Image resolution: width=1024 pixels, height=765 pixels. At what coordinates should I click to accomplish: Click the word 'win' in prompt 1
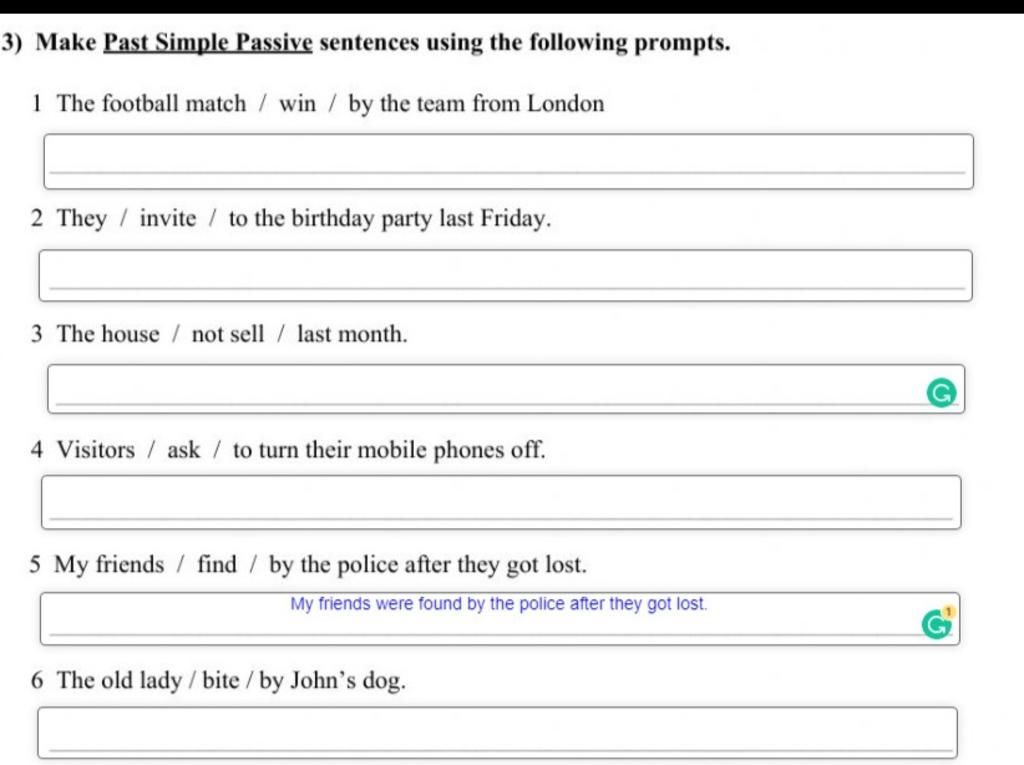(297, 103)
